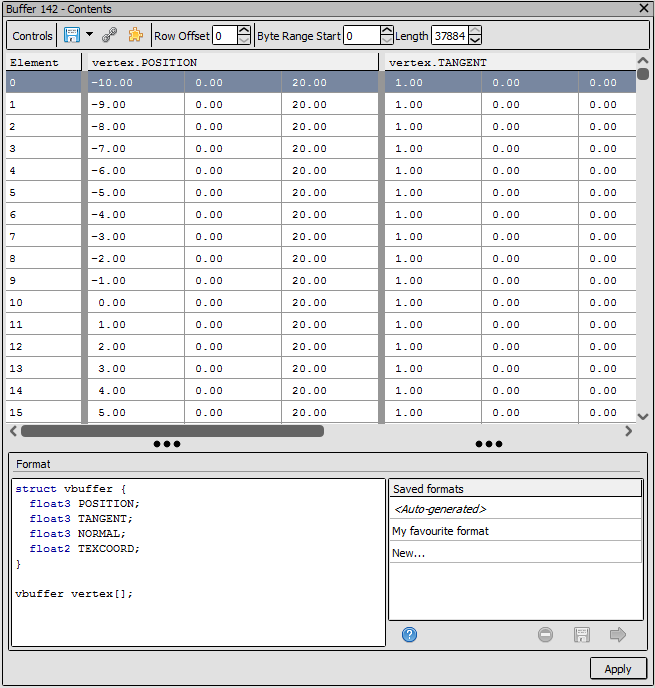Click the left three-dot splitter handle
The image size is (655, 688).
coord(167,444)
